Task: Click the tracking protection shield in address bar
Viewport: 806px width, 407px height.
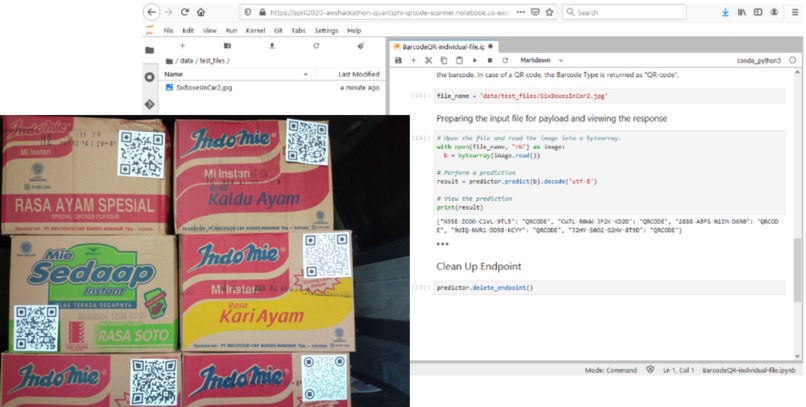Action: 248,12
